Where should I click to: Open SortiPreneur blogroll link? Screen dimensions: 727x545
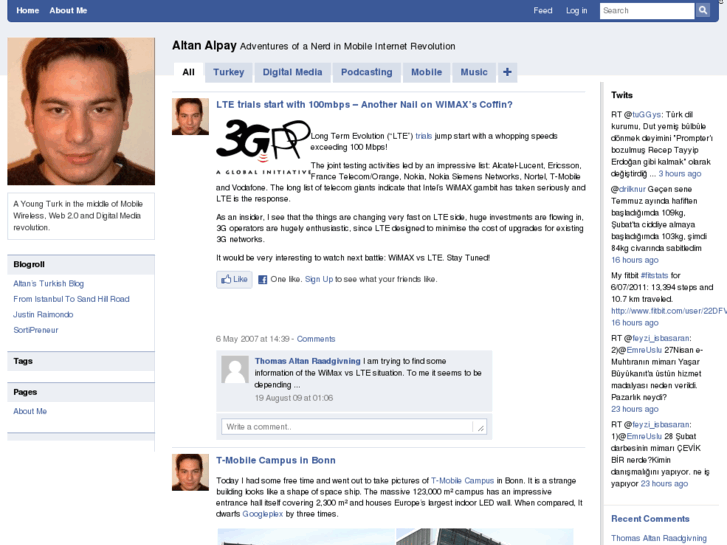click(x=36, y=330)
